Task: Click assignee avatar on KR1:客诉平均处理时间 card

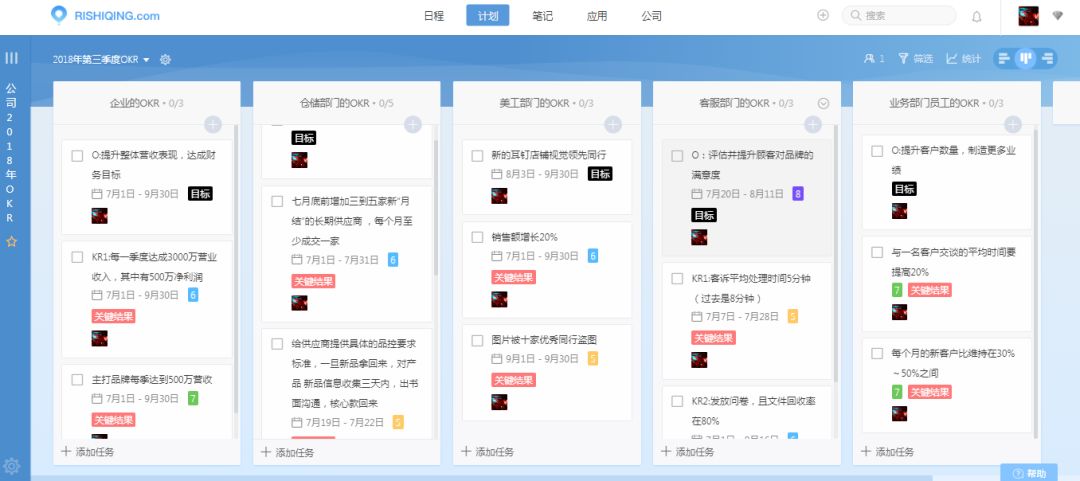Action: click(699, 360)
